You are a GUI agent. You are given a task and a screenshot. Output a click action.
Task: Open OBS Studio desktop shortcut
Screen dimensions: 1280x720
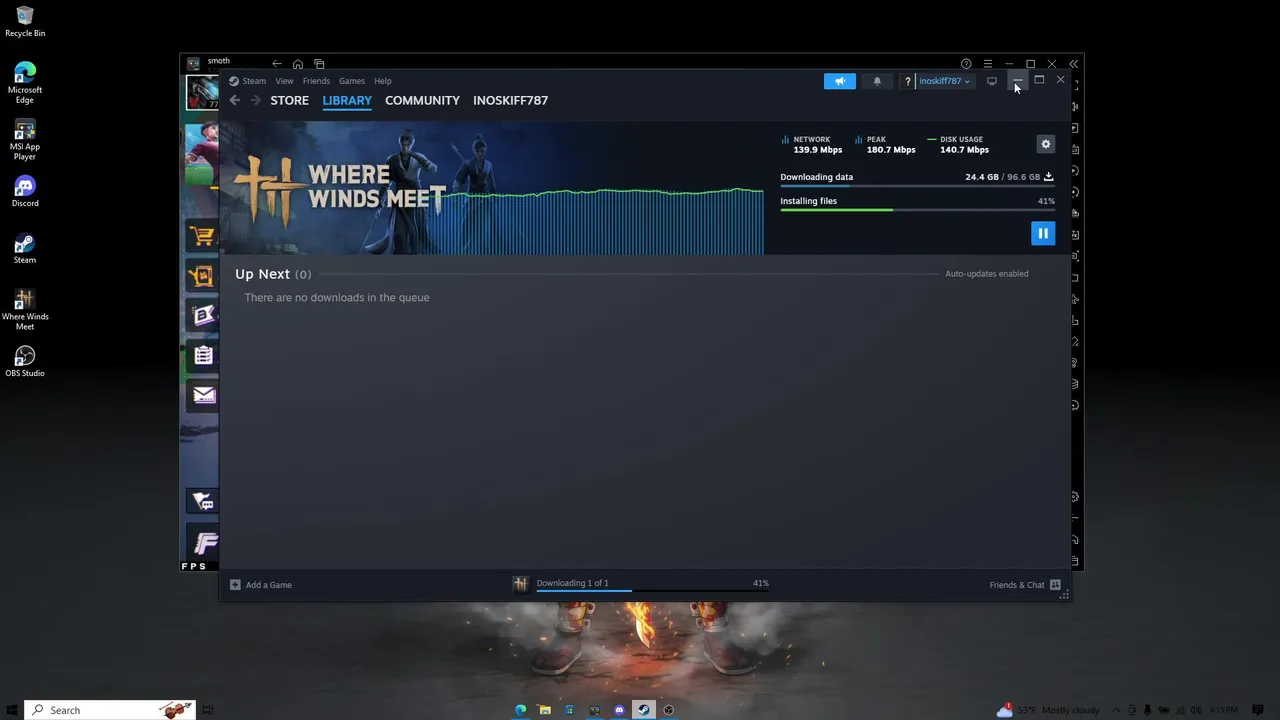[25, 361]
